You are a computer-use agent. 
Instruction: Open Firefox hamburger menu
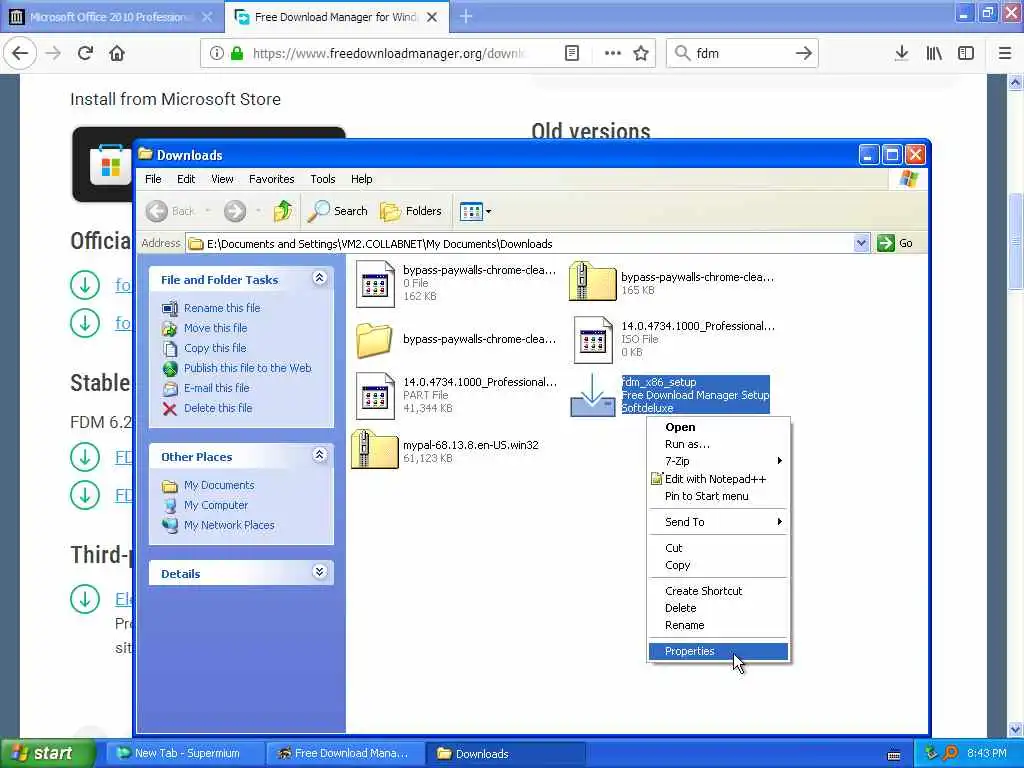click(x=1004, y=53)
